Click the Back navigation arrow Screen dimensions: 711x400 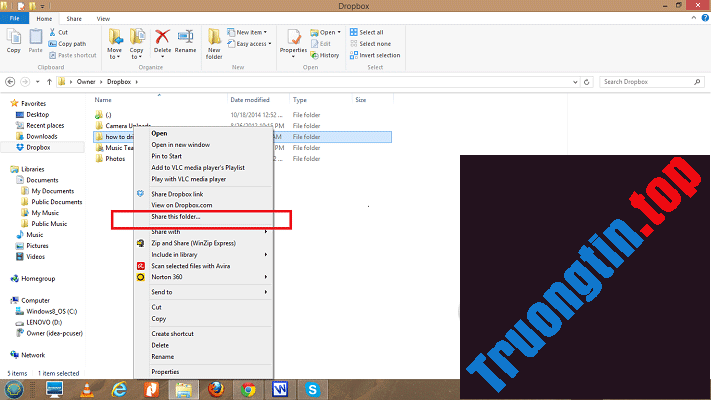pyautogui.click(x=10, y=82)
